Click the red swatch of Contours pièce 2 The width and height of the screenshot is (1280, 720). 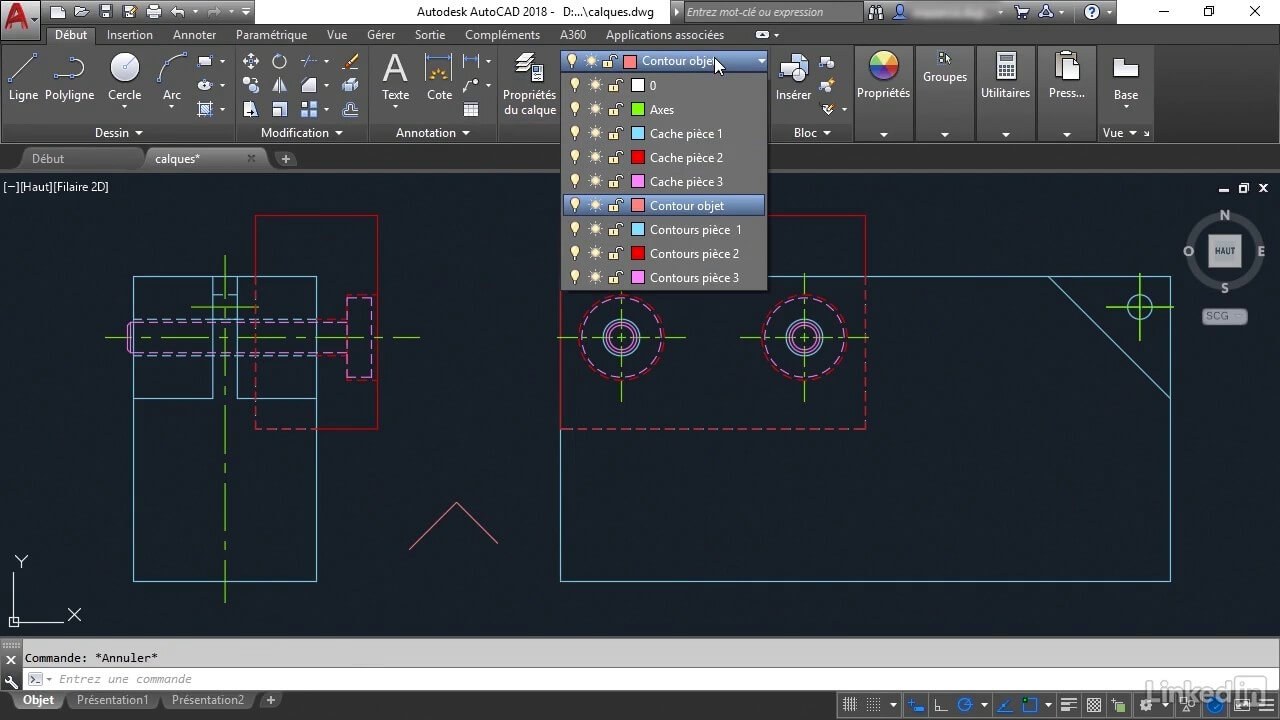tap(638, 253)
